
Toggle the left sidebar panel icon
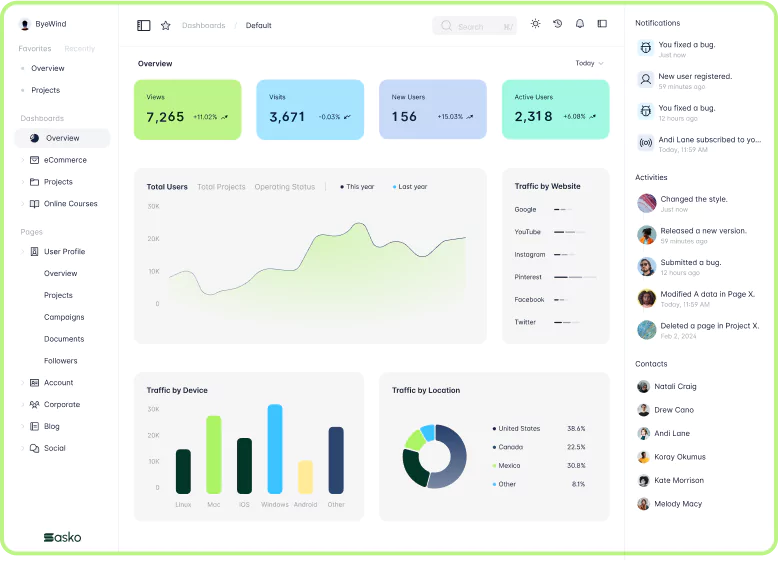[x=144, y=25]
